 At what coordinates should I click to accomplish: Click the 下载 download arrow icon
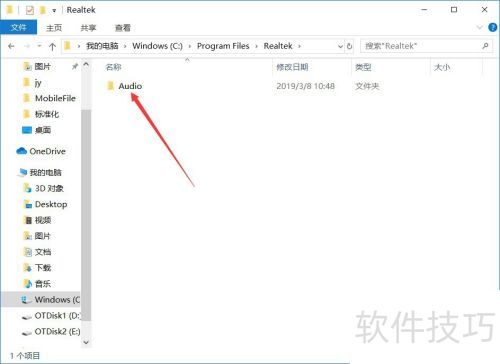[28, 268]
